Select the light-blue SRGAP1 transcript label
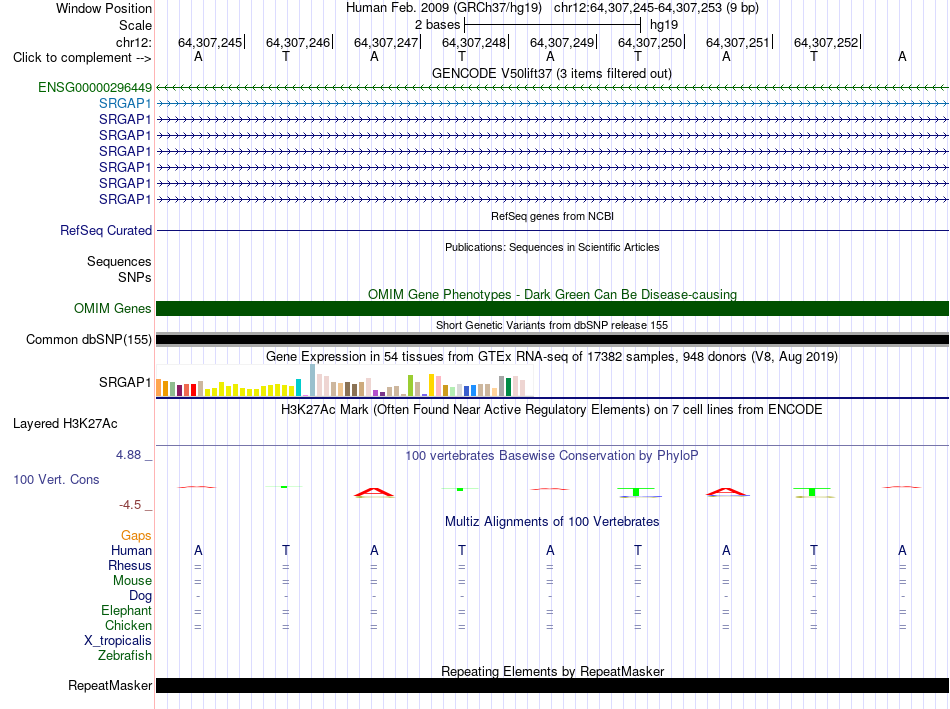950x709 pixels. tap(125, 104)
